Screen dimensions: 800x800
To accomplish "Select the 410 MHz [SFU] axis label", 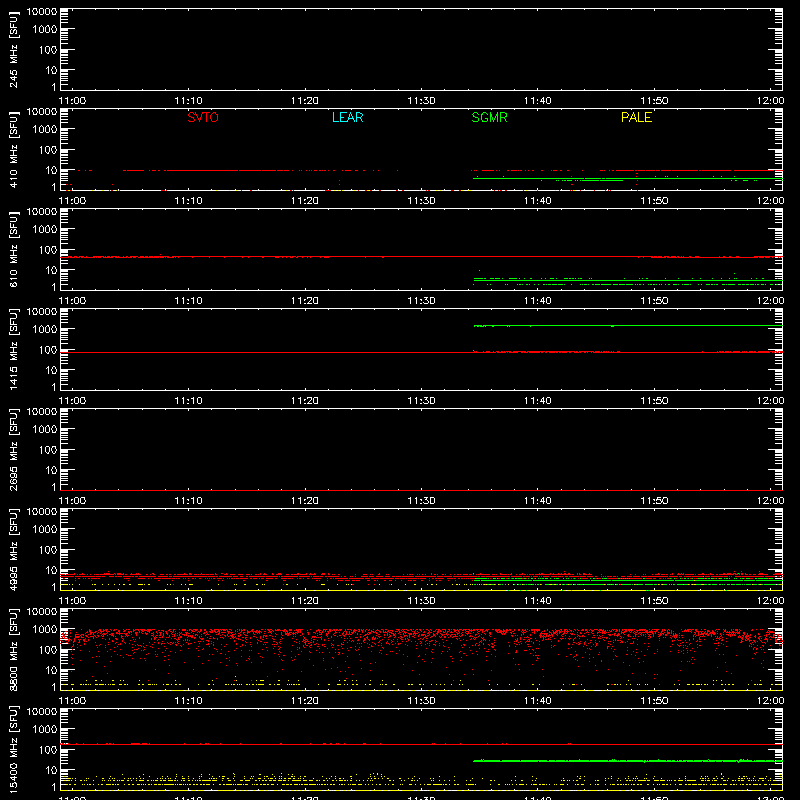I will pos(13,149).
